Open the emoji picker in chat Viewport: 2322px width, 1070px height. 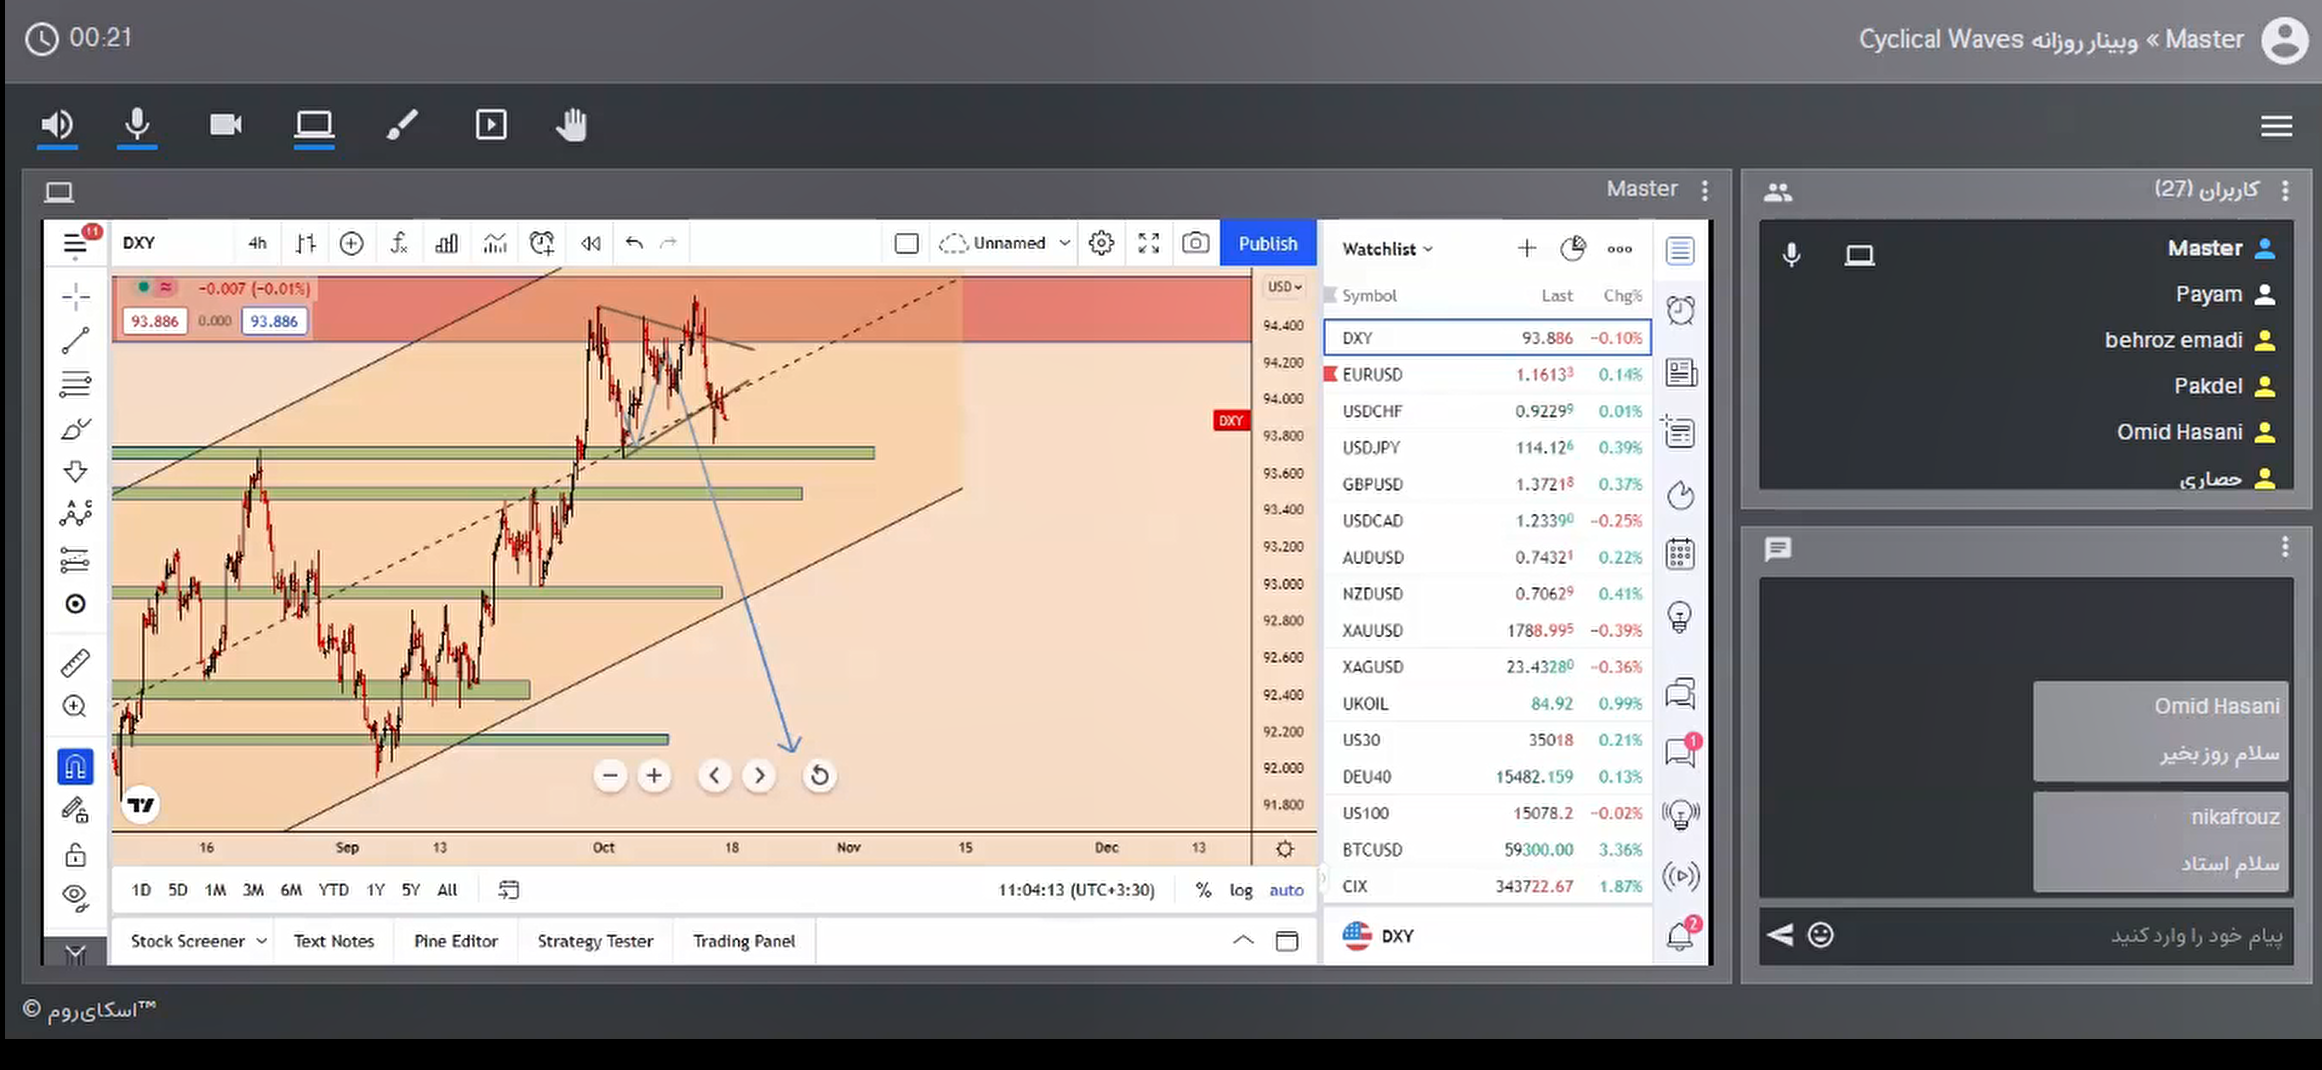[x=1821, y=935]
